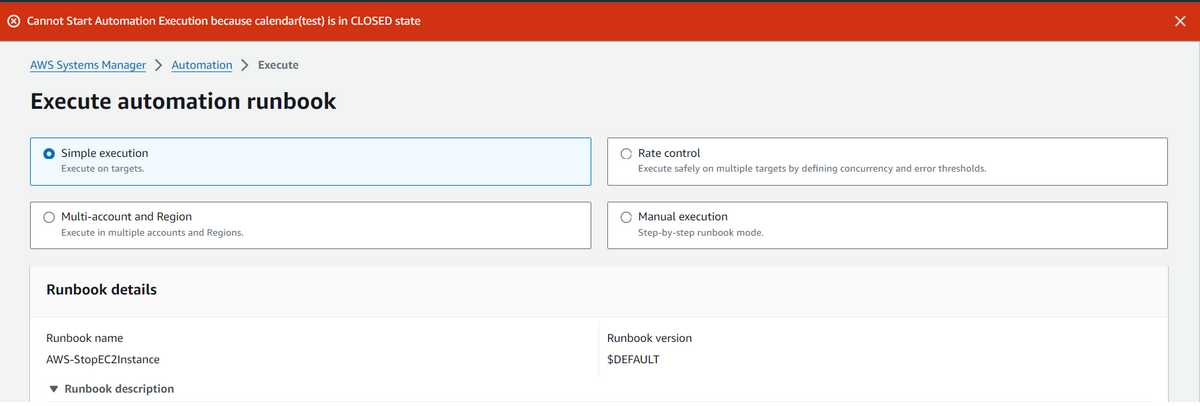Click the 'Runbook name' label

click(85, 338)
